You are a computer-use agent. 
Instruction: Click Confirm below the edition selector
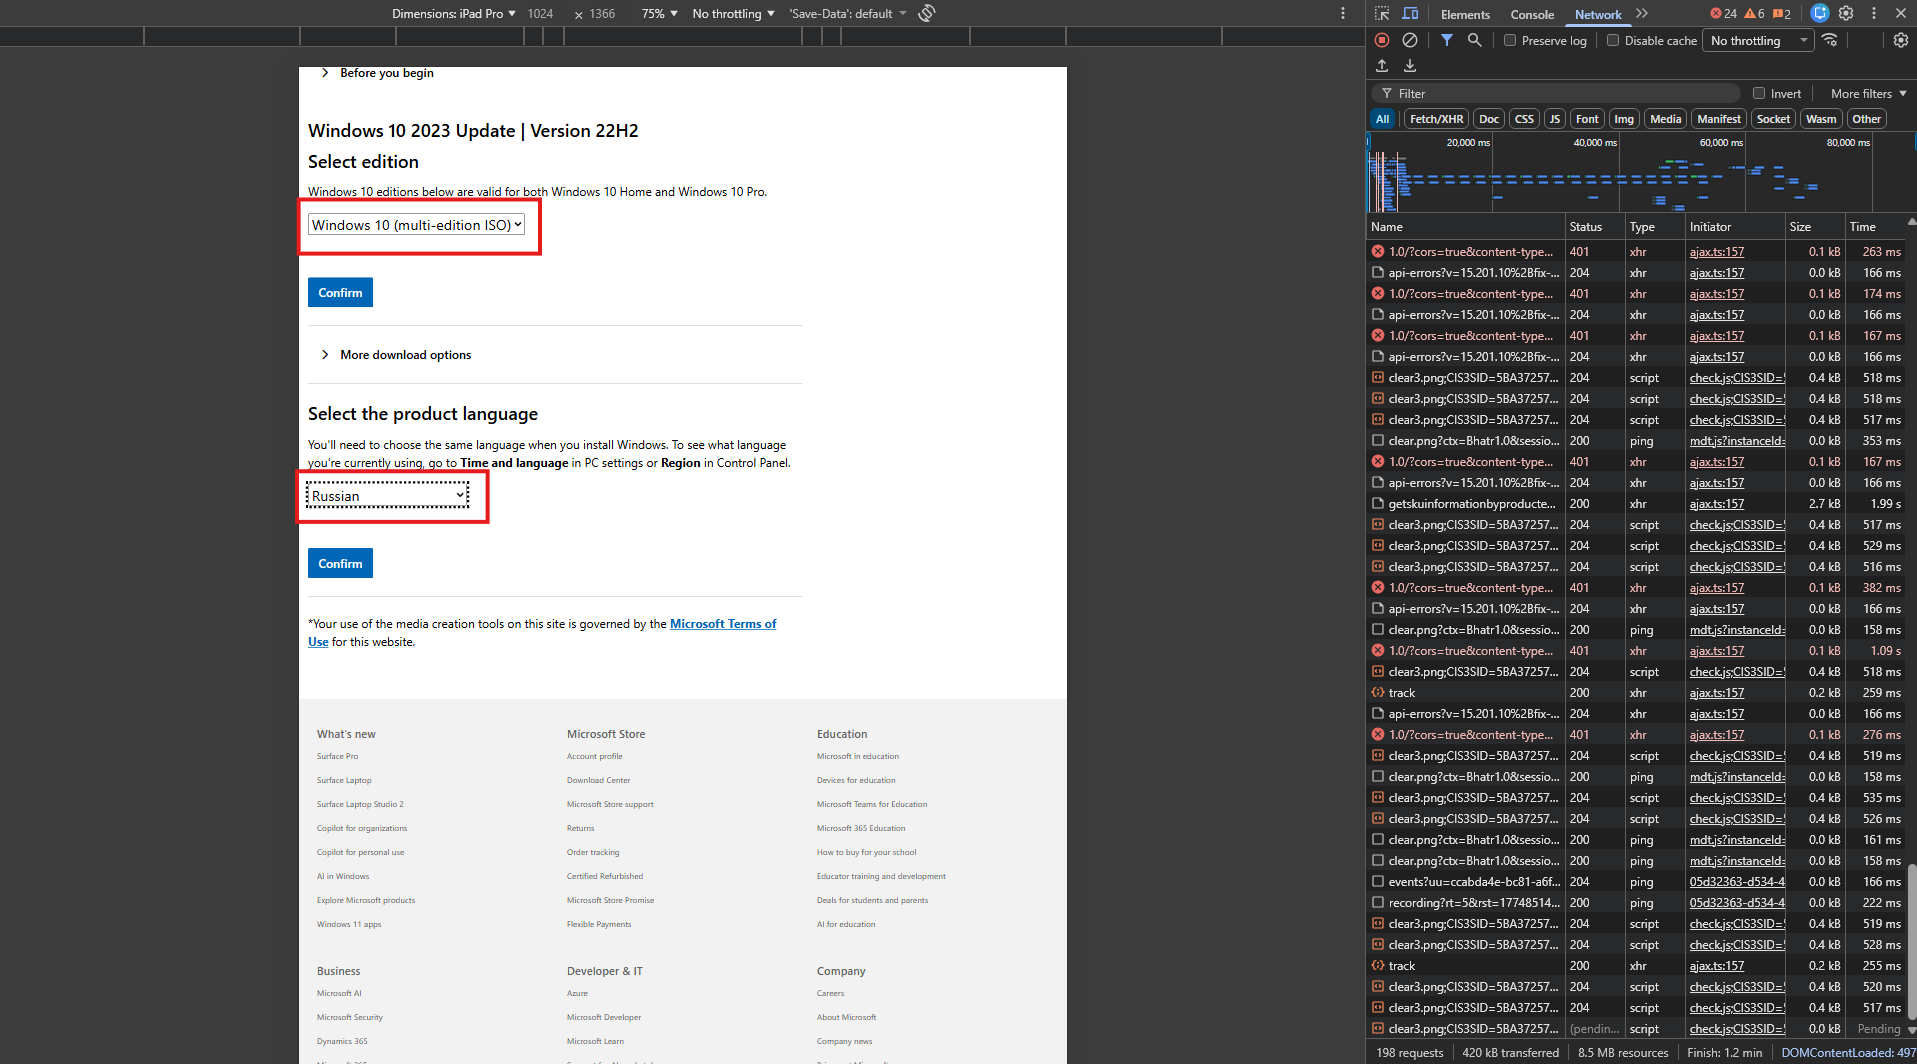[x=340, y=293]
